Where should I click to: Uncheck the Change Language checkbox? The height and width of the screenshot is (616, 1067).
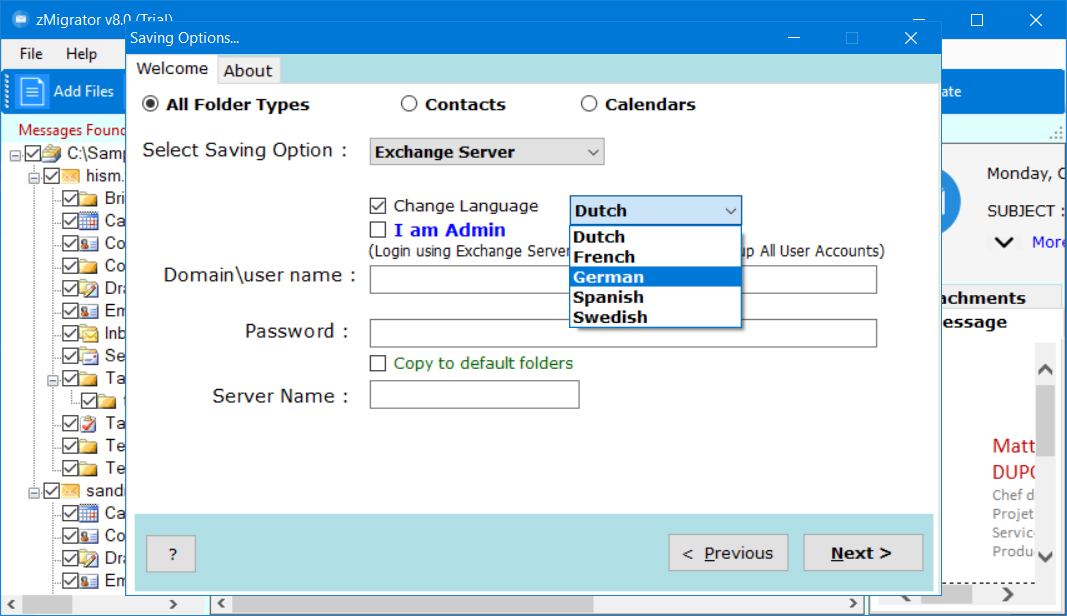(378, 206)
